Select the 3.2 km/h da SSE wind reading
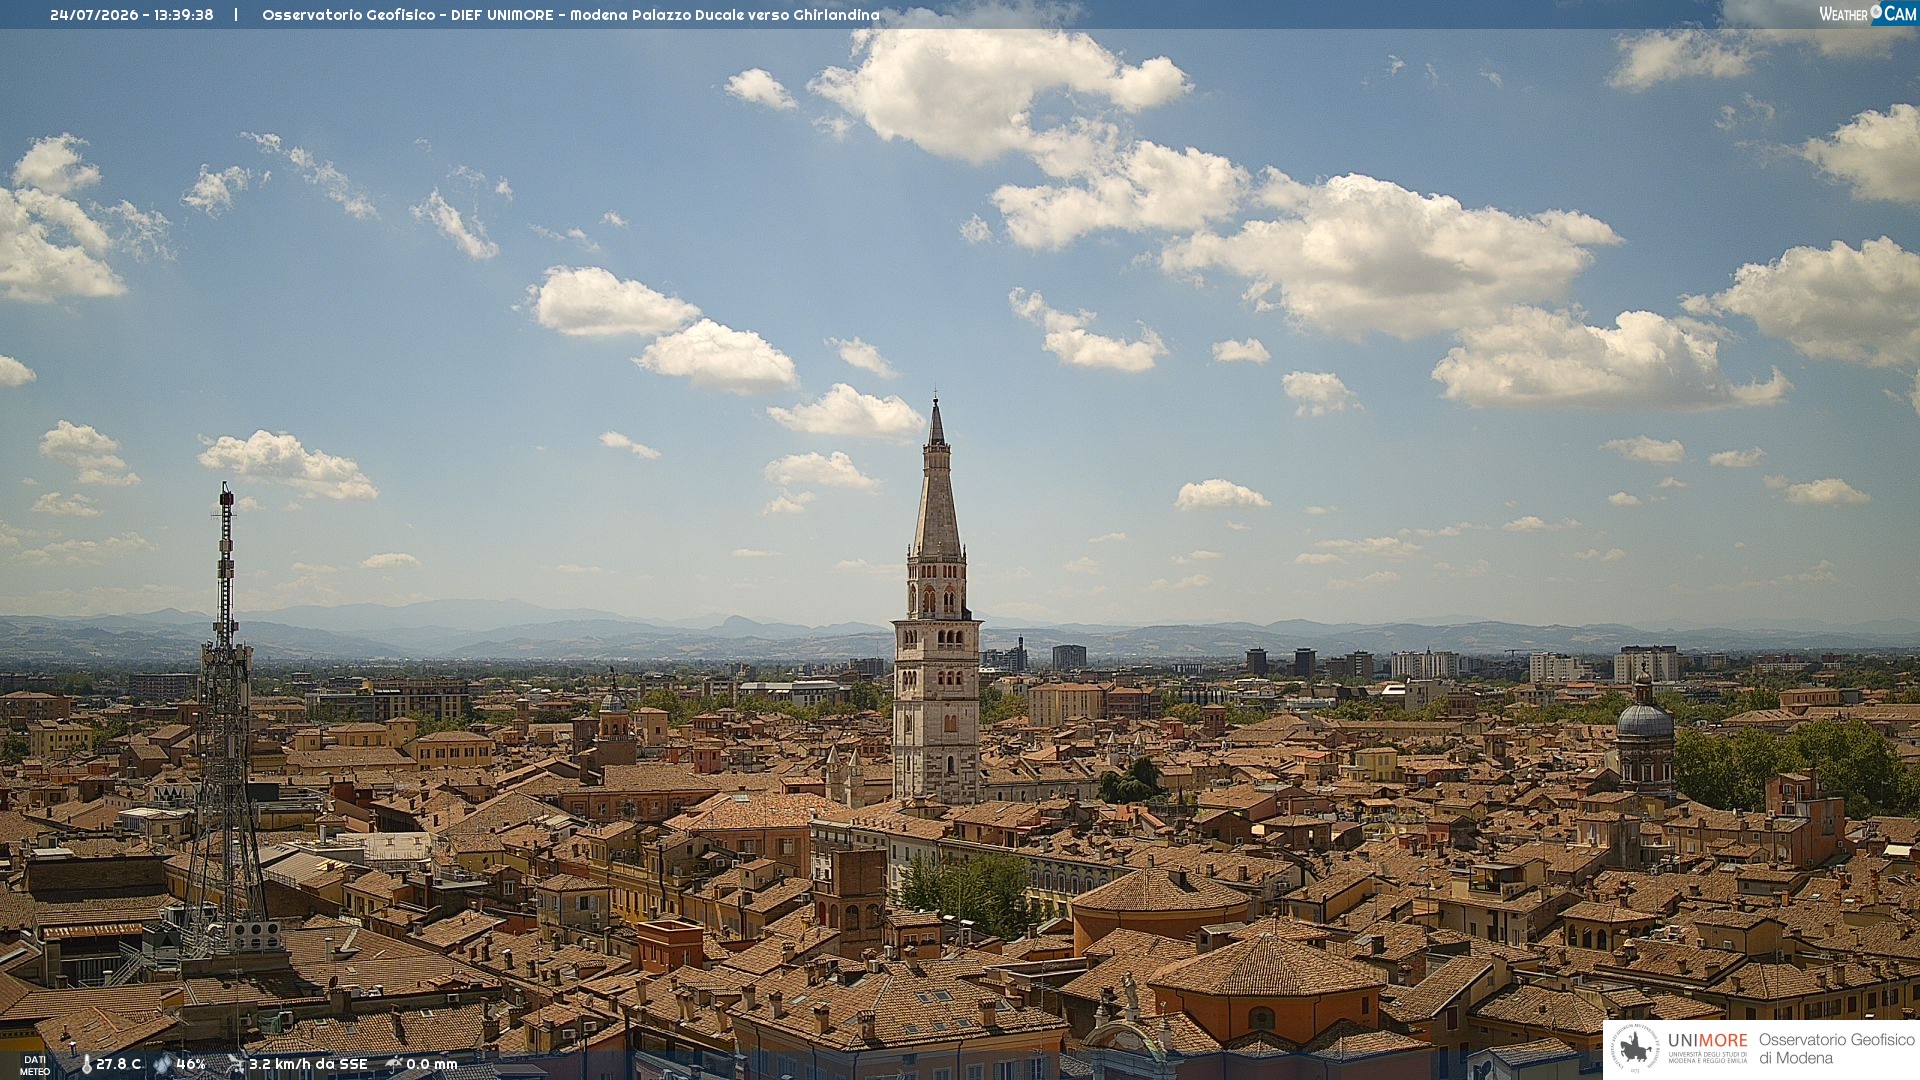Viewport: 1920px width, 1080px height. point(308,1064)
